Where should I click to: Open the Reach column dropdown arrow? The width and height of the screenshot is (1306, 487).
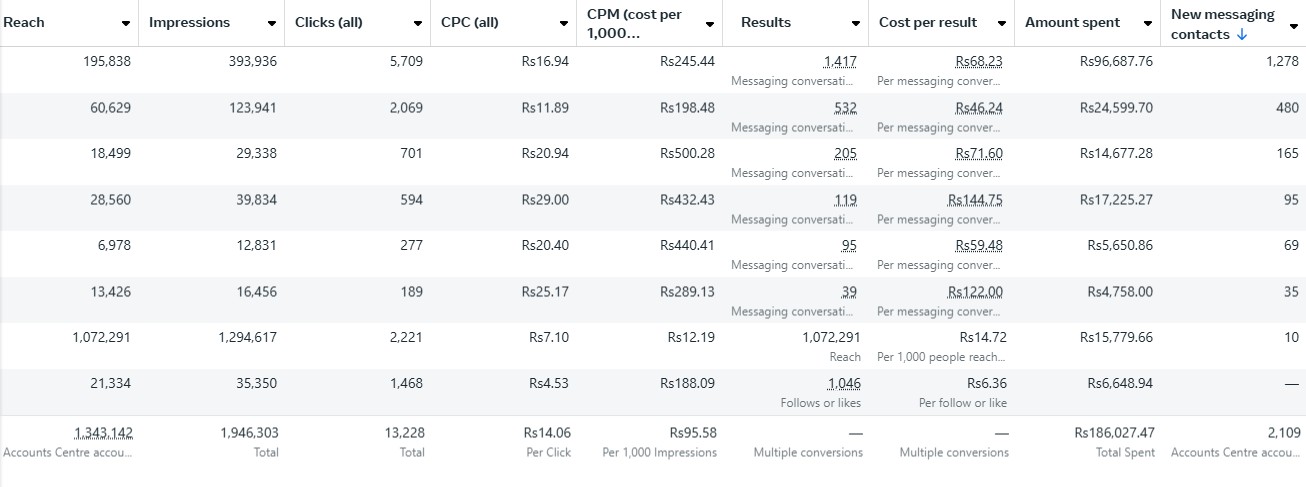coord(125,23)
